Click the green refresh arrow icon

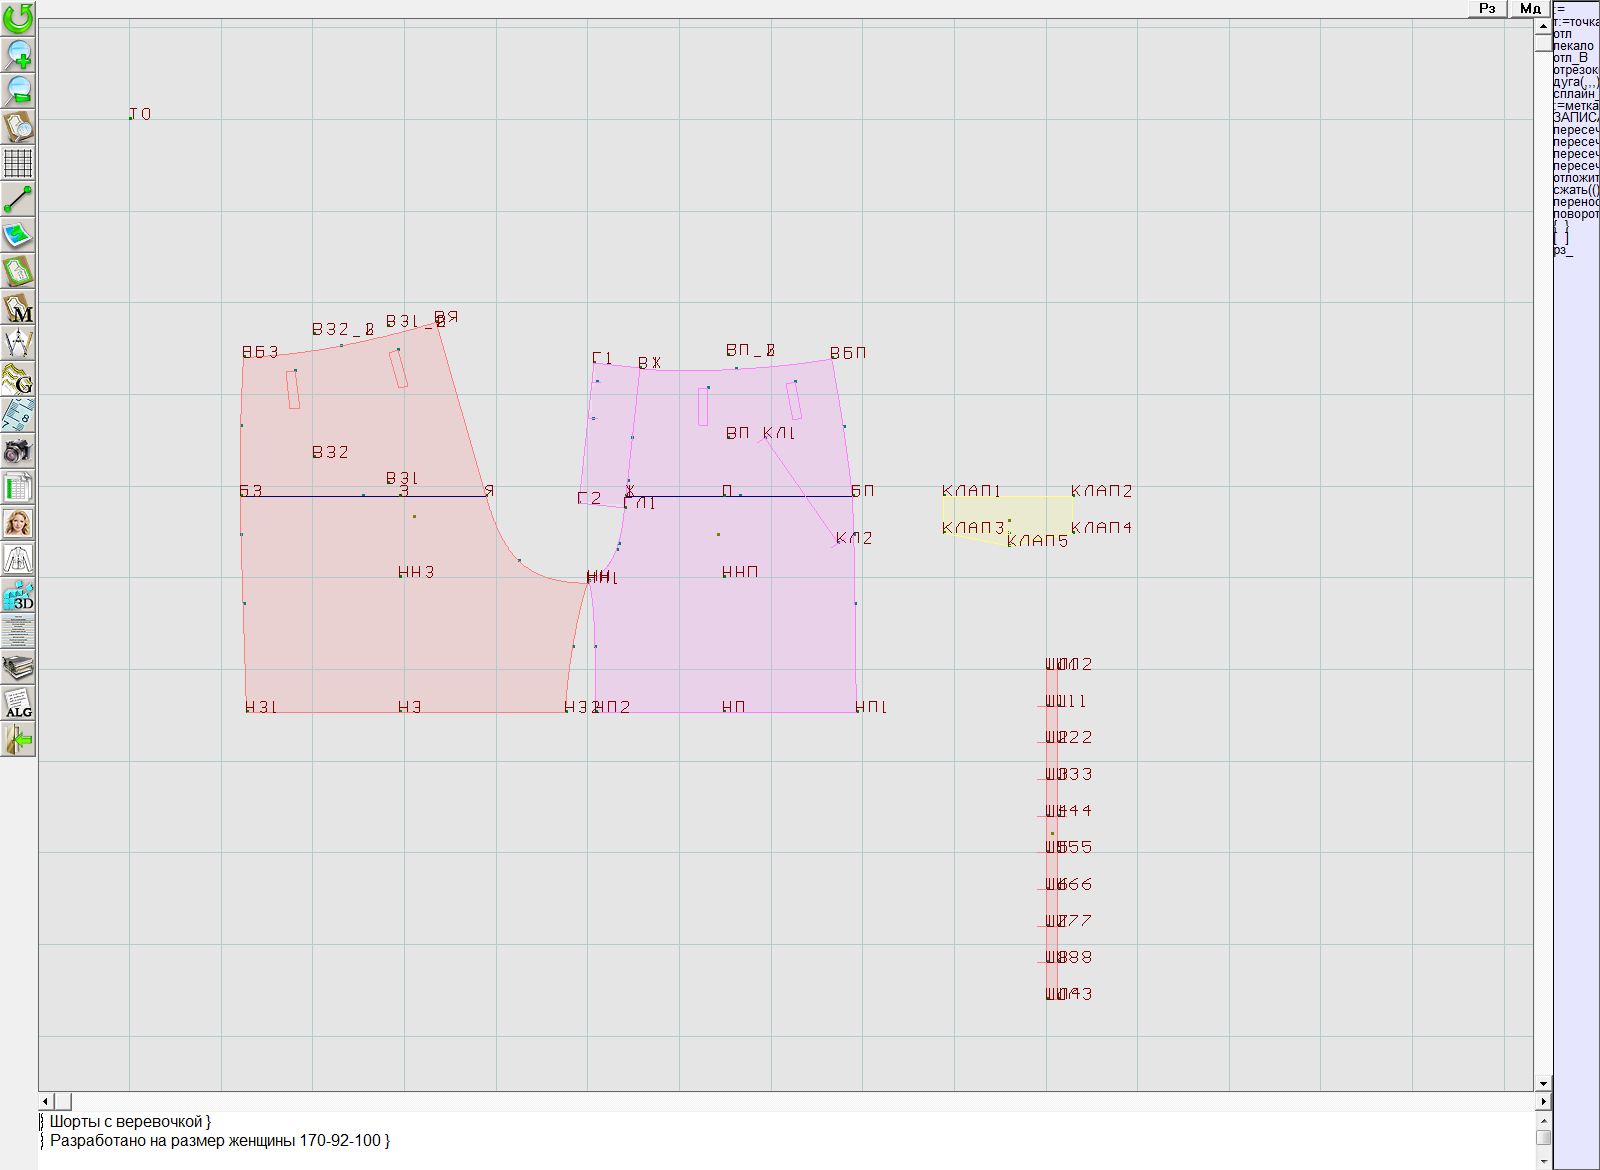tap(18, 17)
